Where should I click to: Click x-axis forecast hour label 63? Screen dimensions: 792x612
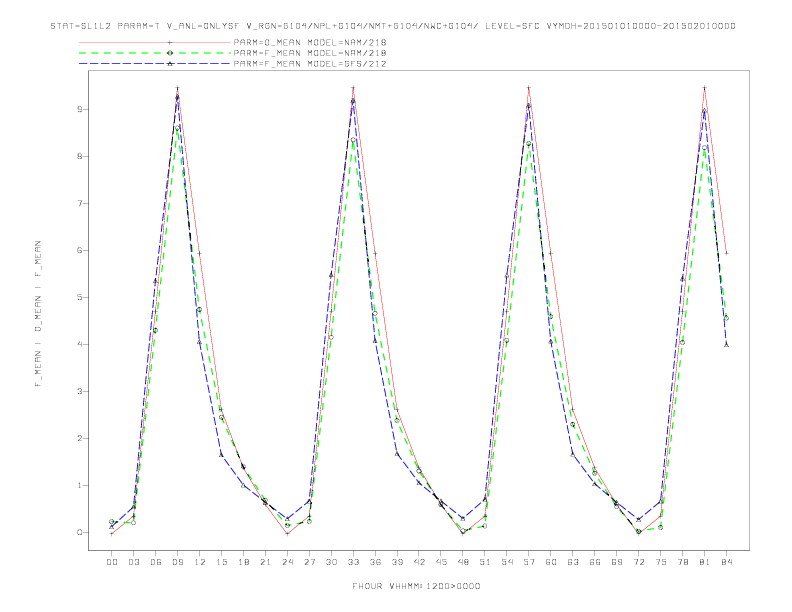(573, 562)
